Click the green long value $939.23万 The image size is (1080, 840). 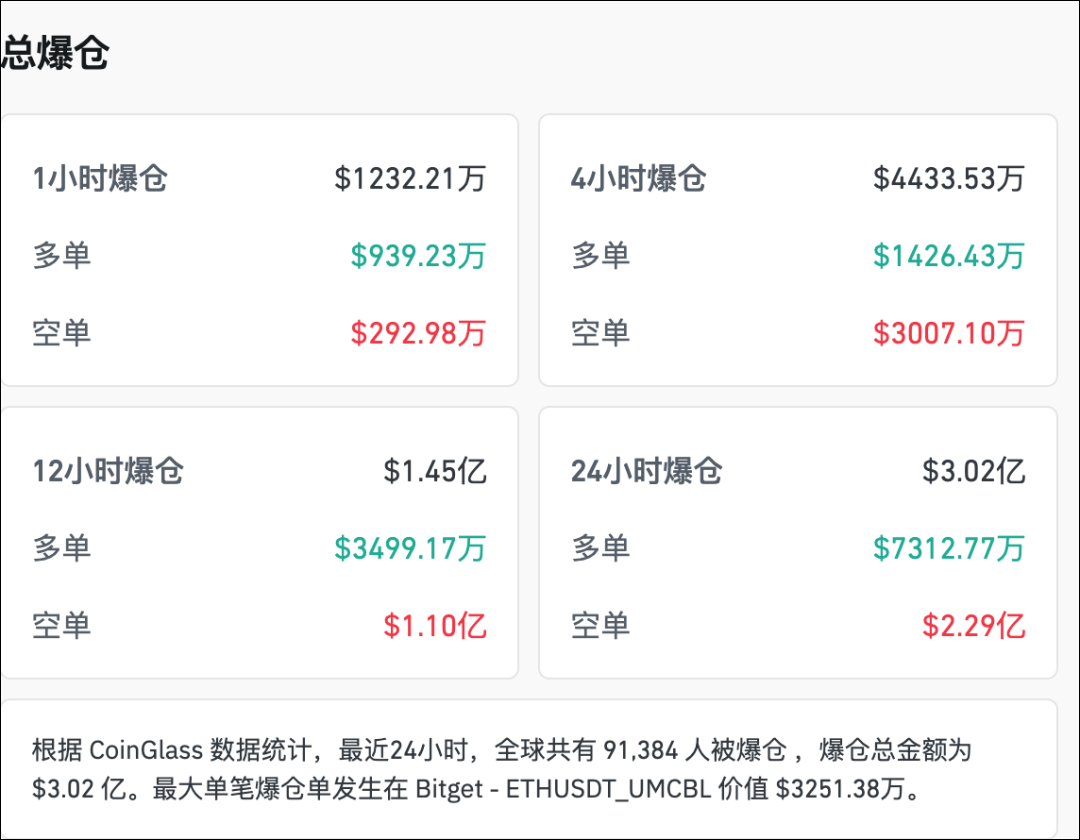point(418,256)
